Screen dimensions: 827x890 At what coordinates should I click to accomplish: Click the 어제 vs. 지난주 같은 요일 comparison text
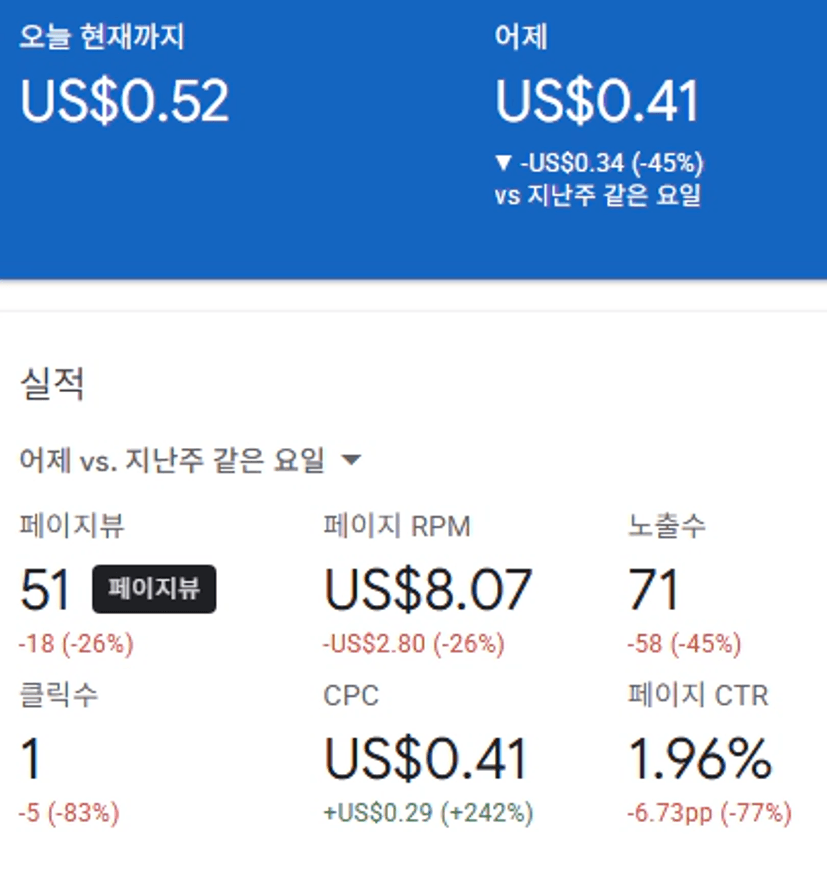(x=172, y=461)
